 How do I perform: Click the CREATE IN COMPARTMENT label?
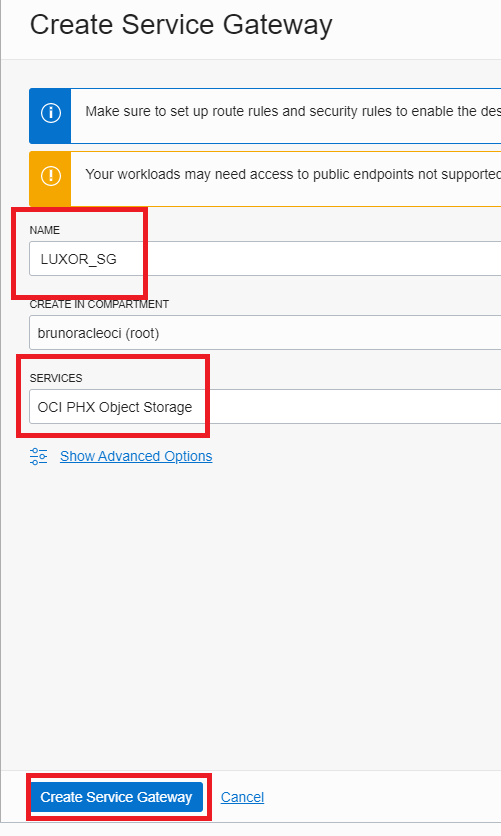coord(99,304)
